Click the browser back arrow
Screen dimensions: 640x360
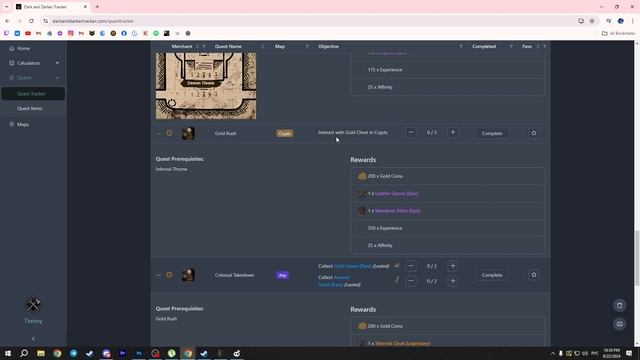[x=7, y=21]
